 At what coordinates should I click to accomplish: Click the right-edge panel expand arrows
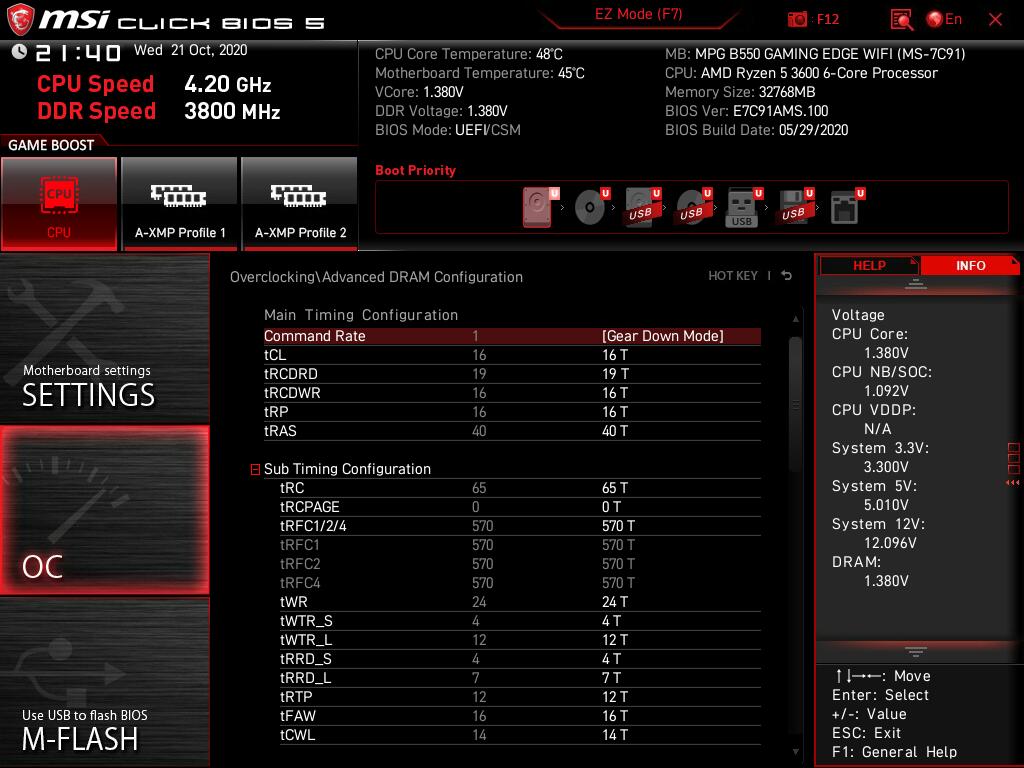click(x=1013, y=483)
